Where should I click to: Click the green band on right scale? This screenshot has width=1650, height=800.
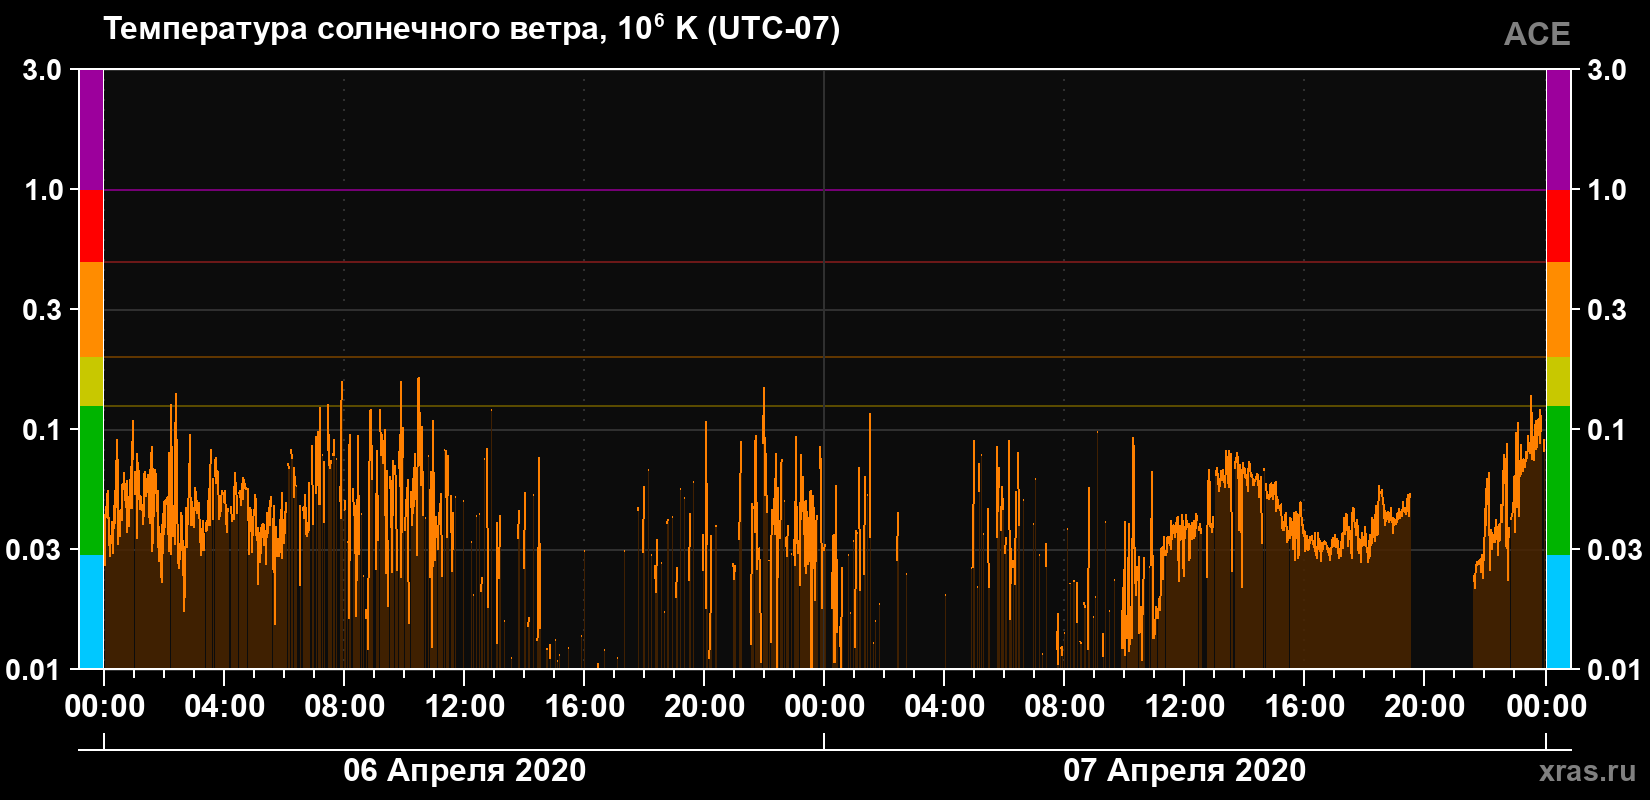coord(1558,480)
